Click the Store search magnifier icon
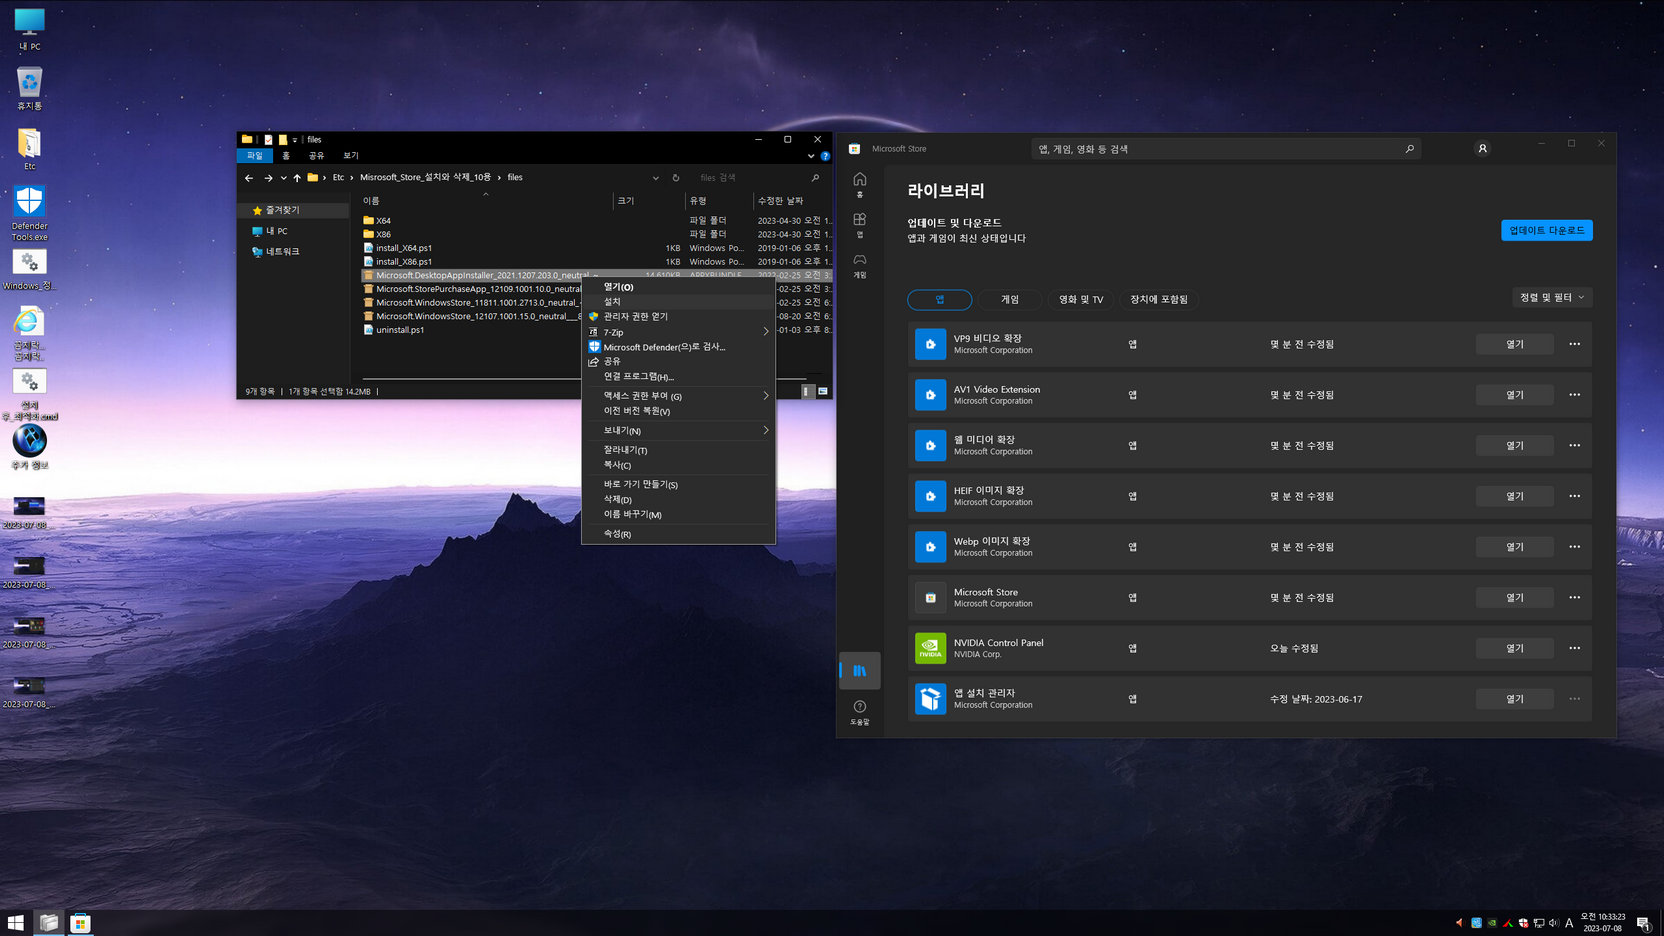 (x=1409, y=149)
